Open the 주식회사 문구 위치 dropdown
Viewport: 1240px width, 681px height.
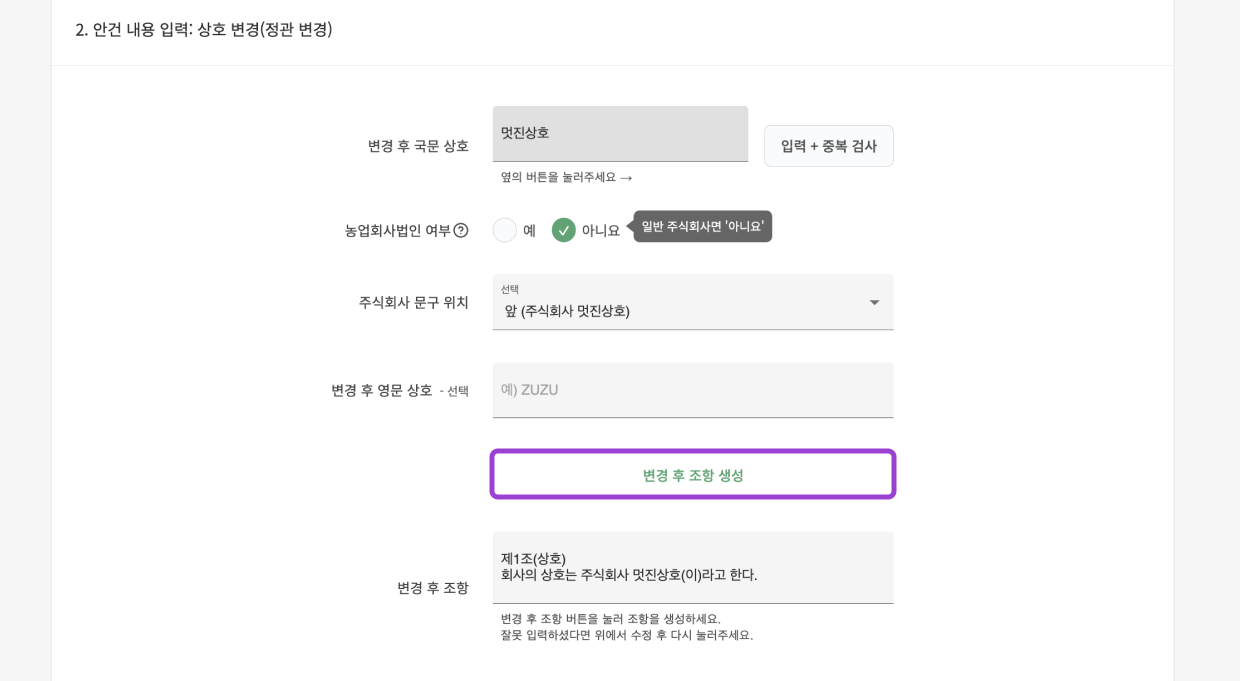point(693,302)
